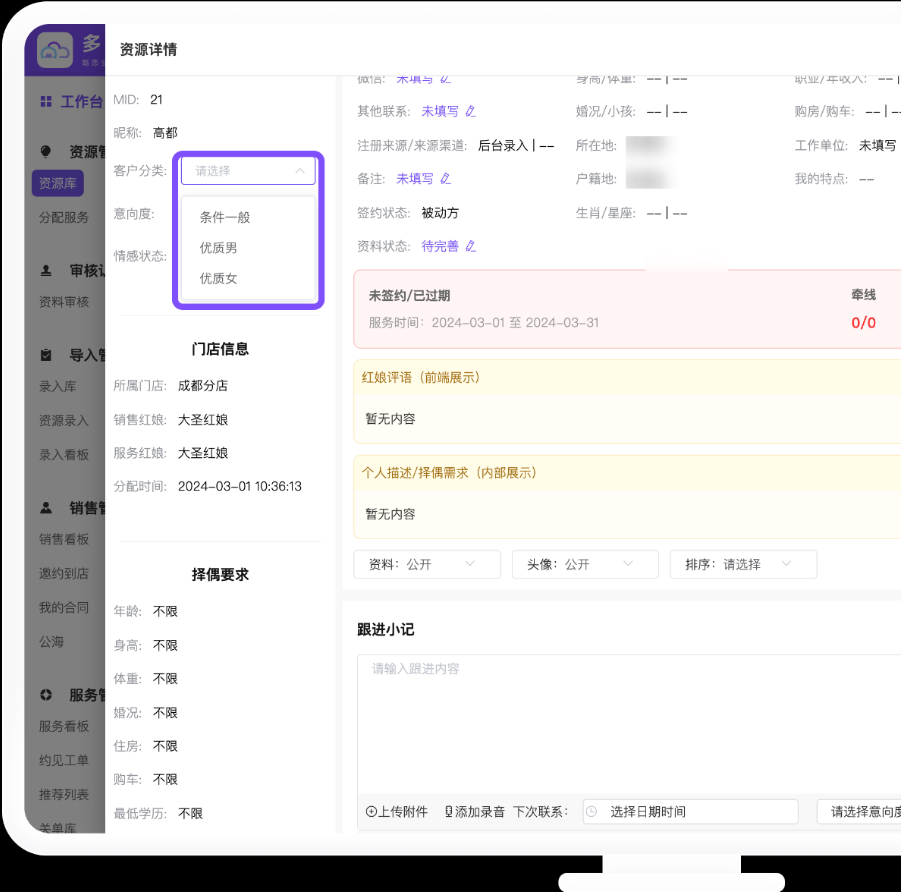This screenshot has width=902, height=892.
Task: Click the 上传附件 plus icon
Action: (x=371, y=812)
